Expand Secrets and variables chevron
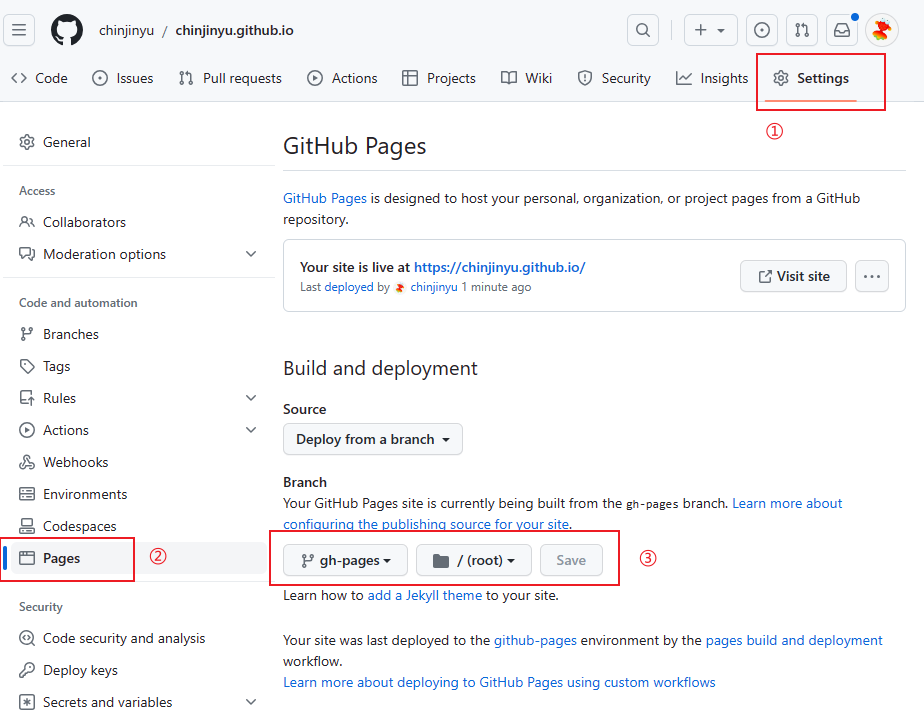924x722 pixels. point(251,702)
